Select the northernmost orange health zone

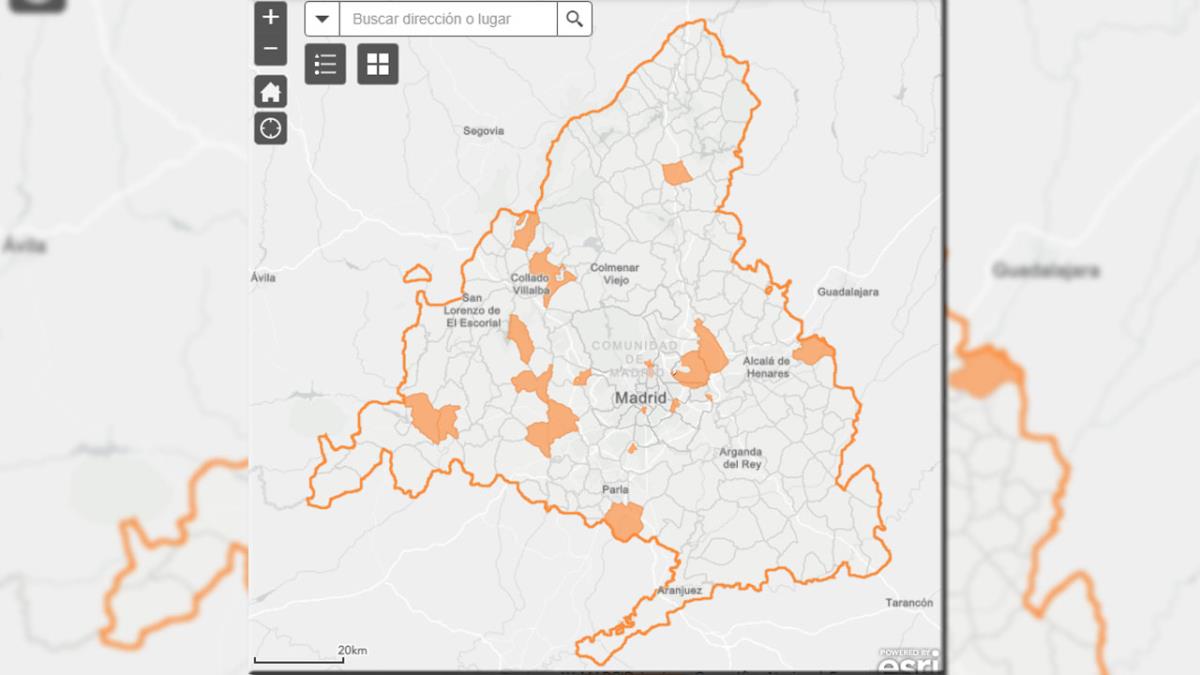pos(677,174)
